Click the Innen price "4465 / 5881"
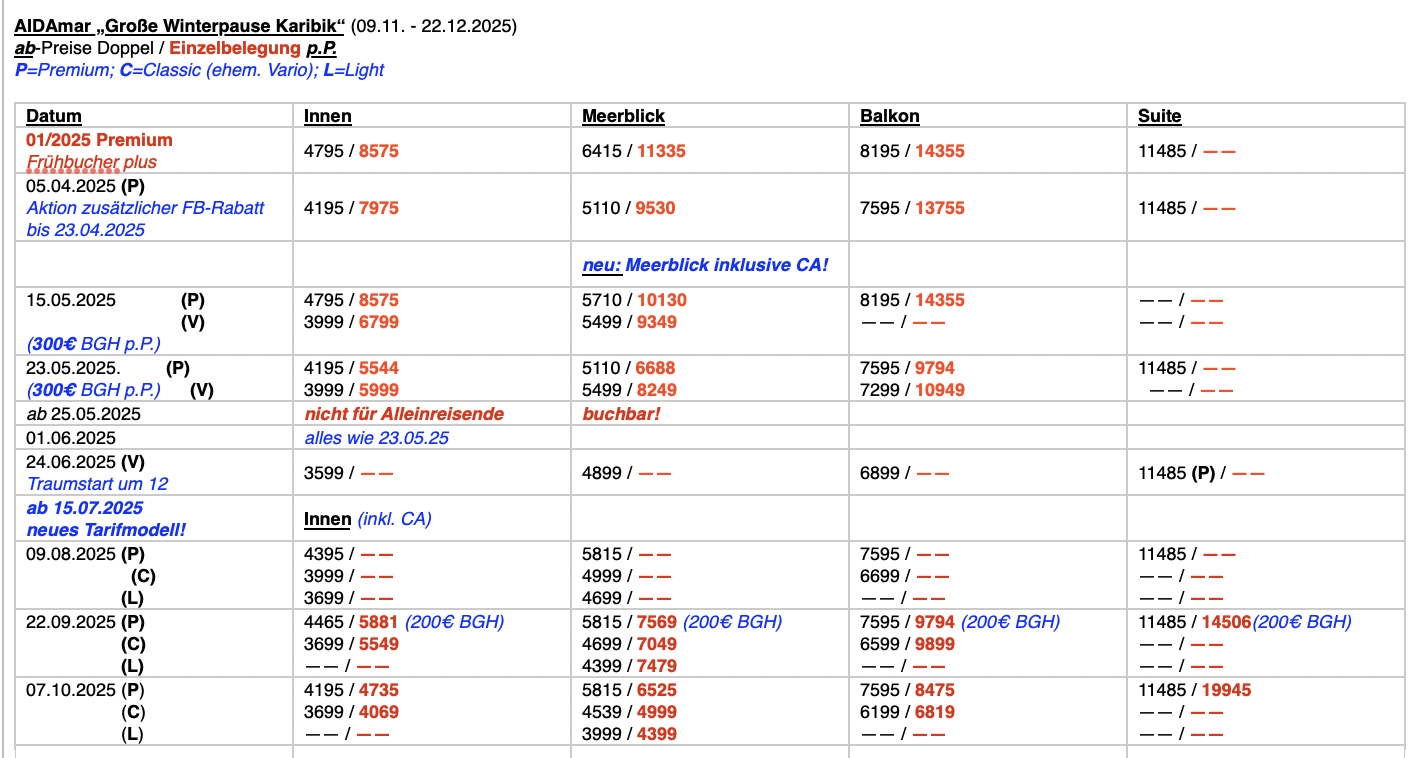Image resolution: width=1420 pixels, height=758 pixels. [351, 622]
